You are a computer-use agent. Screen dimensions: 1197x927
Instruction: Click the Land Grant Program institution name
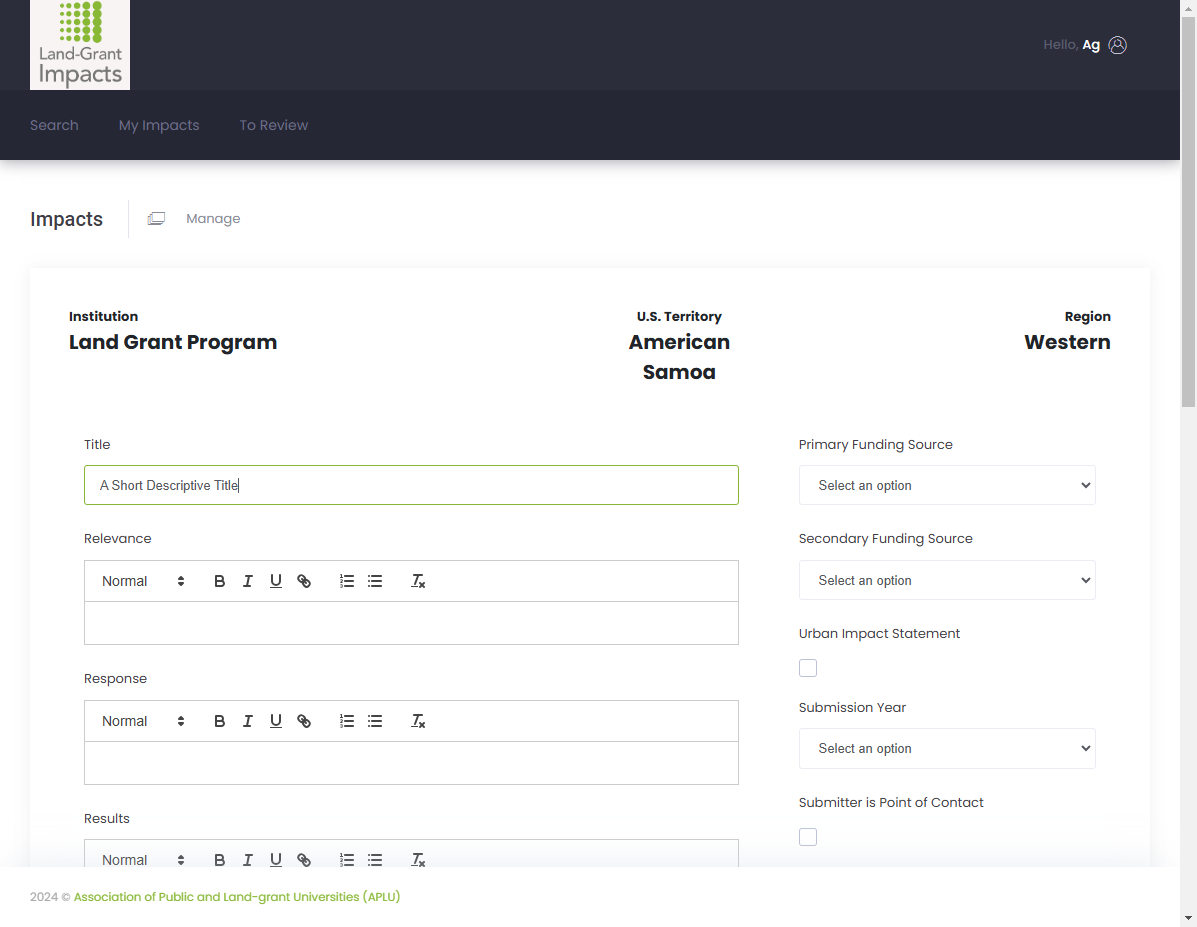point(173,342)
